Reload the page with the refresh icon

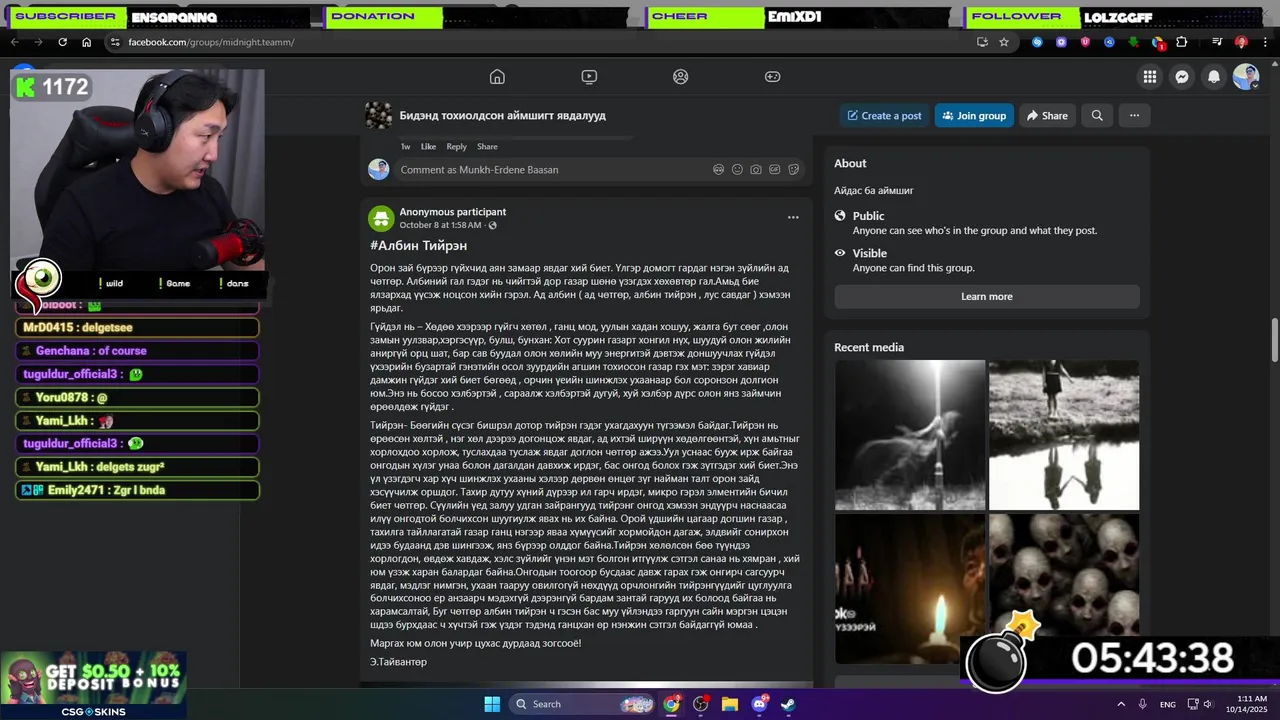point(62,42)
